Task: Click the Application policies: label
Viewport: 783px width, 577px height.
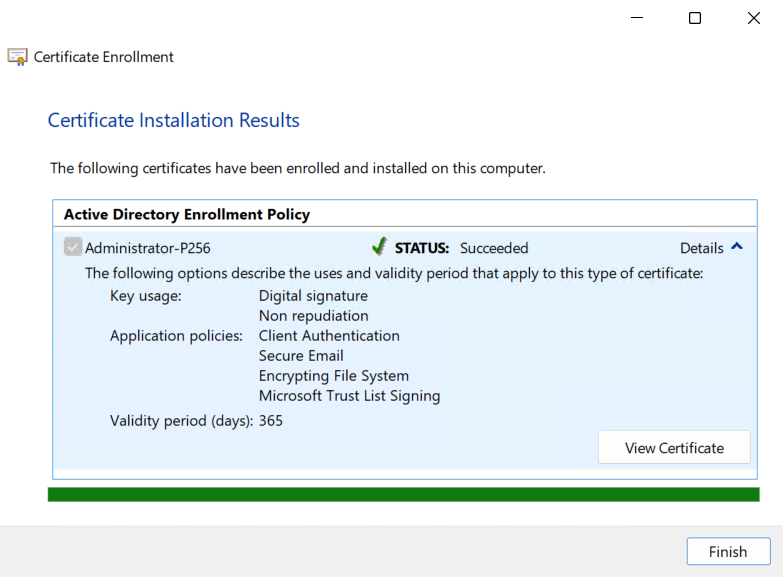Action: tap(176, 336)
